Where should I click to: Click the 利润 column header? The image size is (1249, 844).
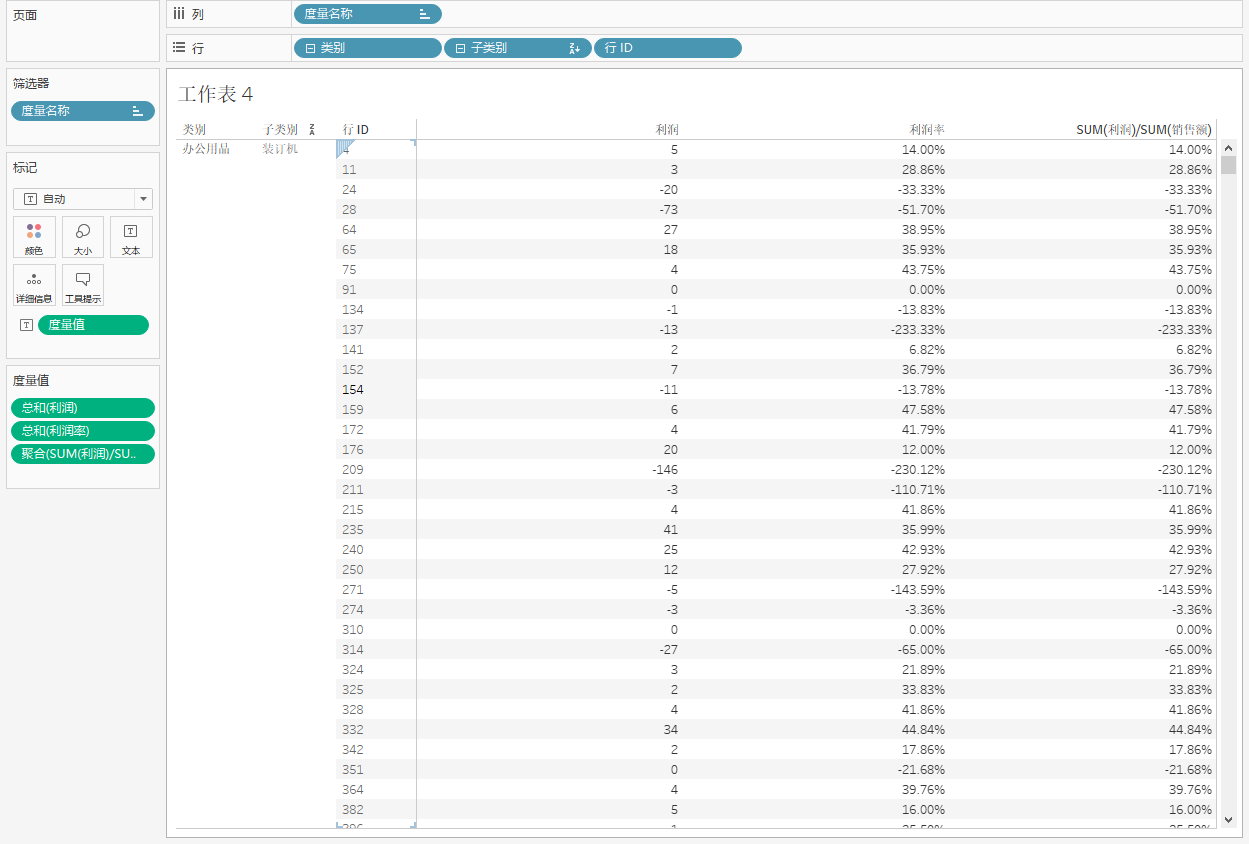pos(666,130)
